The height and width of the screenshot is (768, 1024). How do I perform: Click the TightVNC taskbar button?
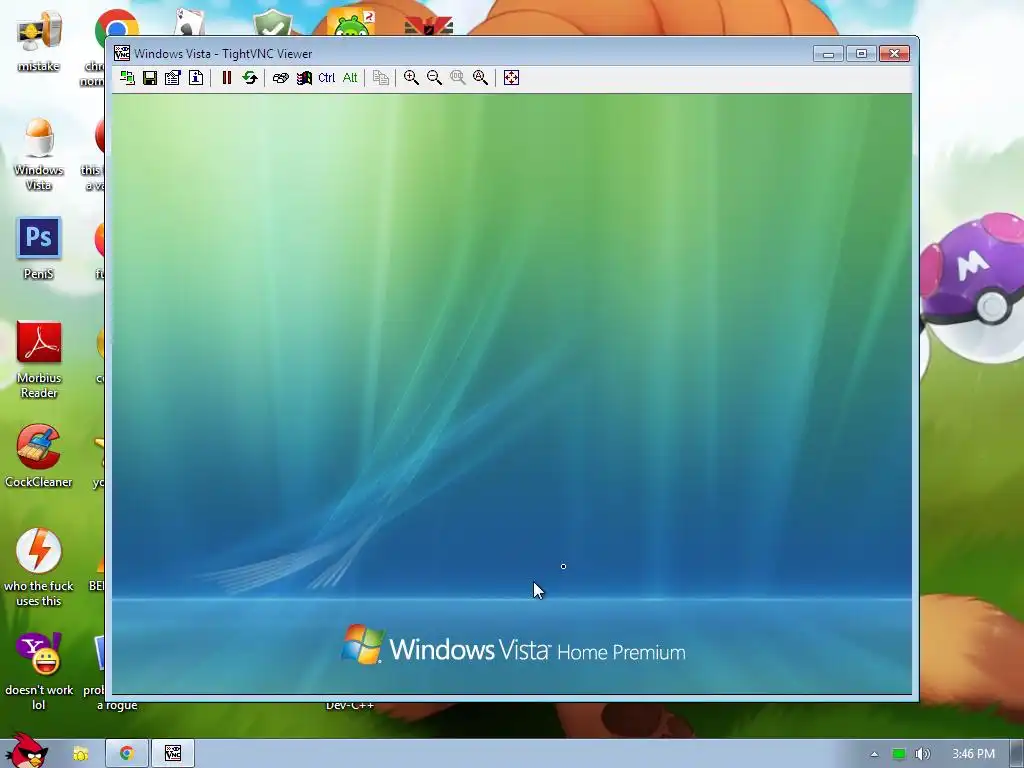173,754
